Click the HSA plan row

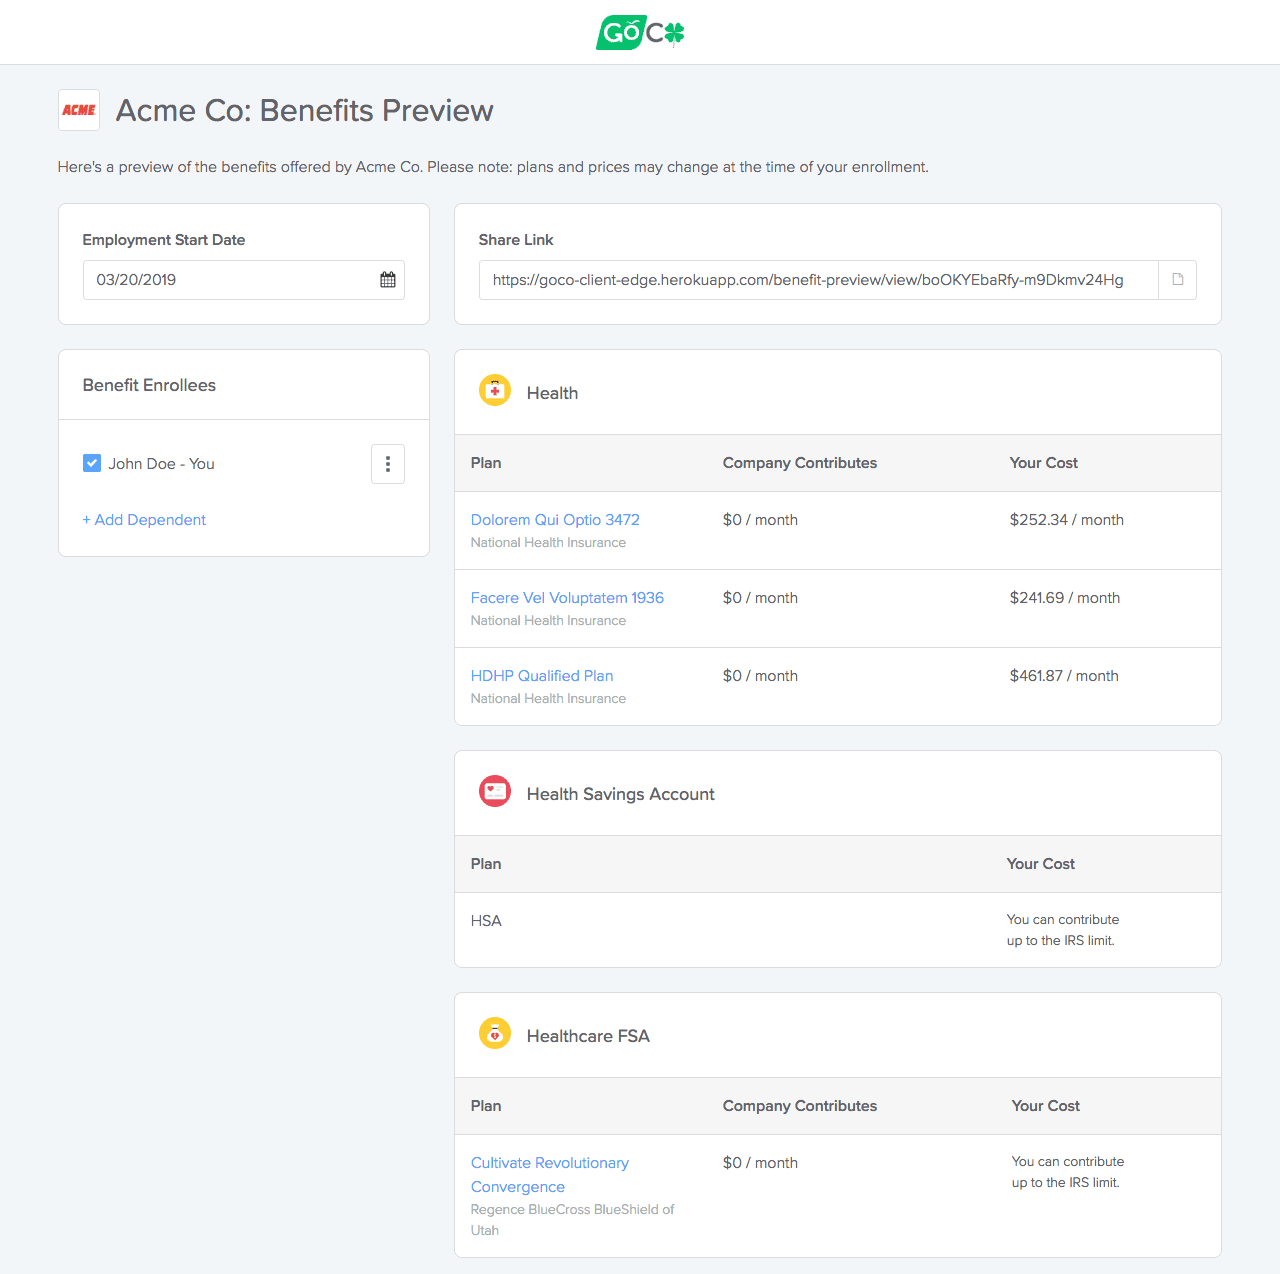point(487,921)
